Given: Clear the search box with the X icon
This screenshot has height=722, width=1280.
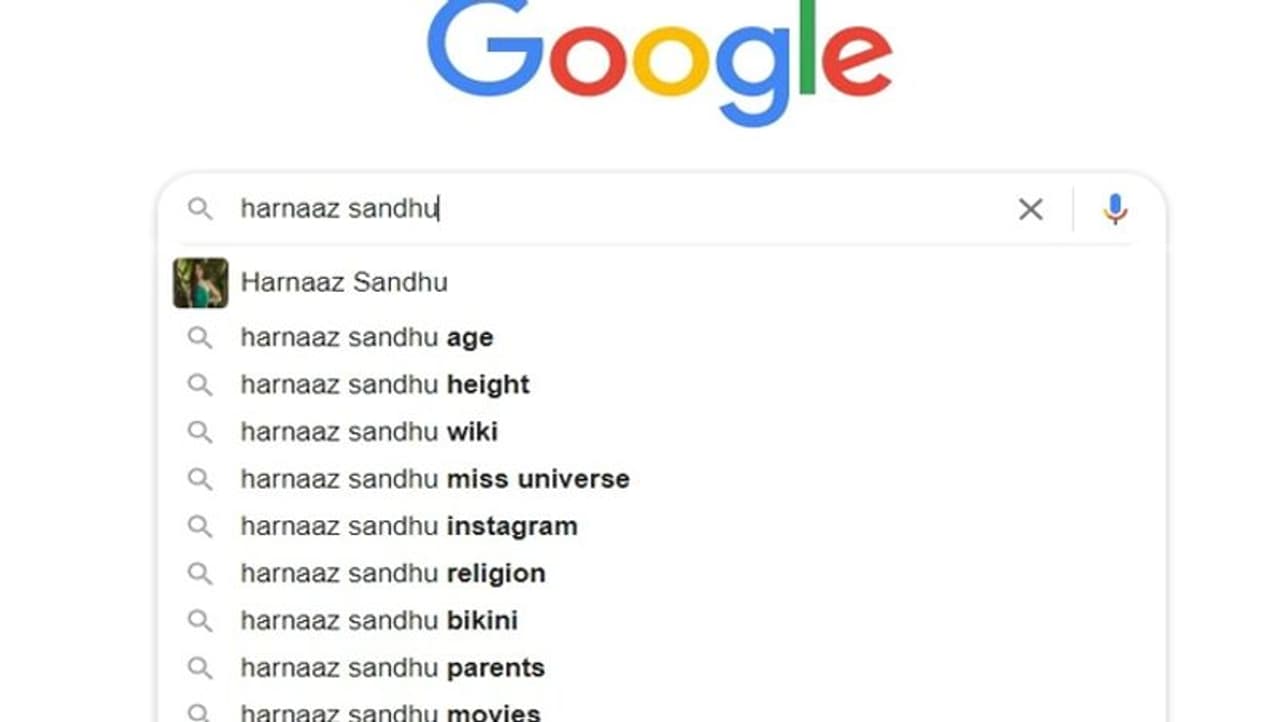Looking at the screenshot, I should click(1030, 209).
